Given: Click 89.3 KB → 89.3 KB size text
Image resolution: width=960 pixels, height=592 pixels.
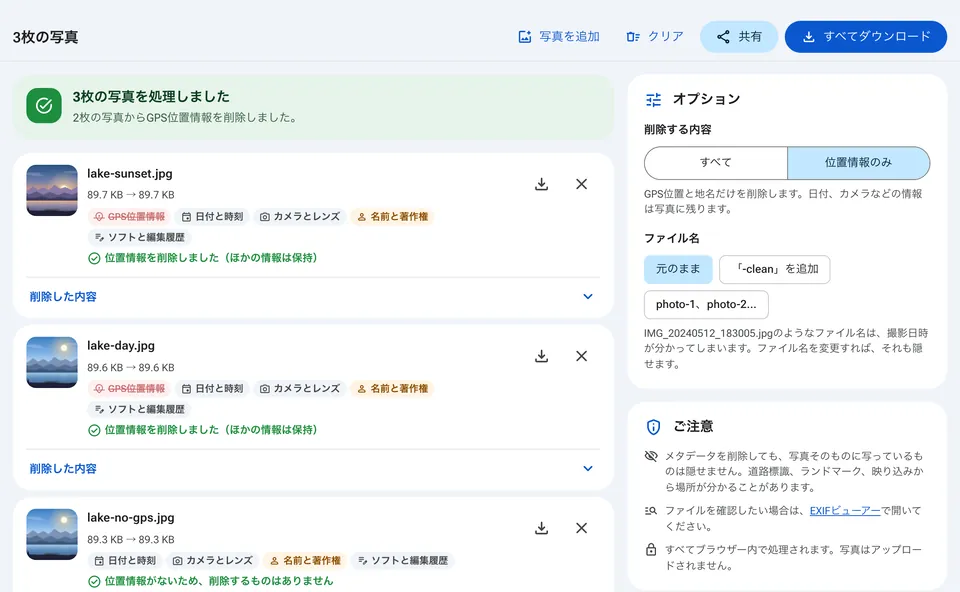Looking at the screenshot, I should pyautogui.click(x=130, y=539).
